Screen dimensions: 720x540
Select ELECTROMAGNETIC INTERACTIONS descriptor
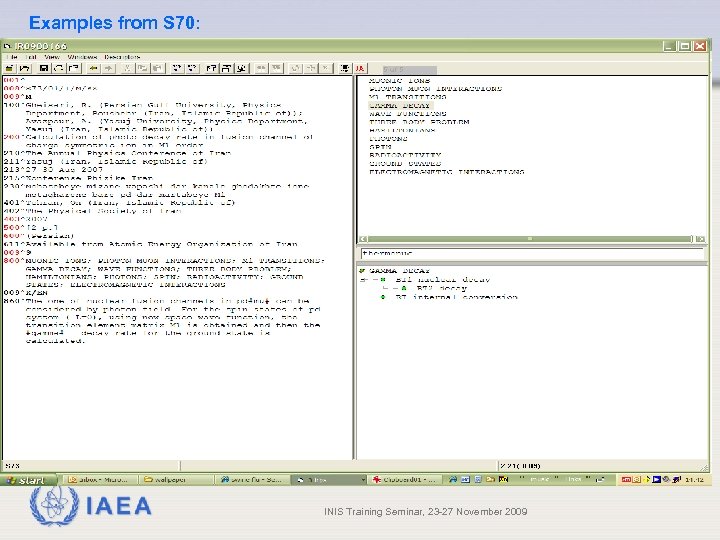446,172
